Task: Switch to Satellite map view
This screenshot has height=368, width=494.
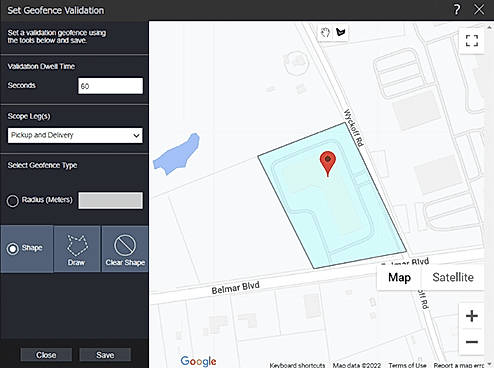Action: point(453,277)
